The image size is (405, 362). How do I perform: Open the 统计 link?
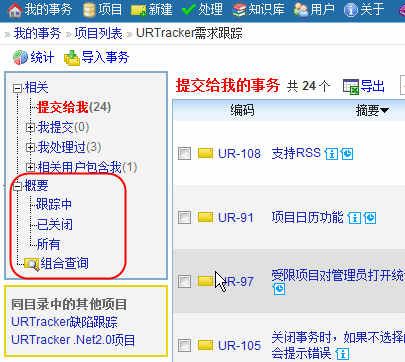[x=42, y=57]
